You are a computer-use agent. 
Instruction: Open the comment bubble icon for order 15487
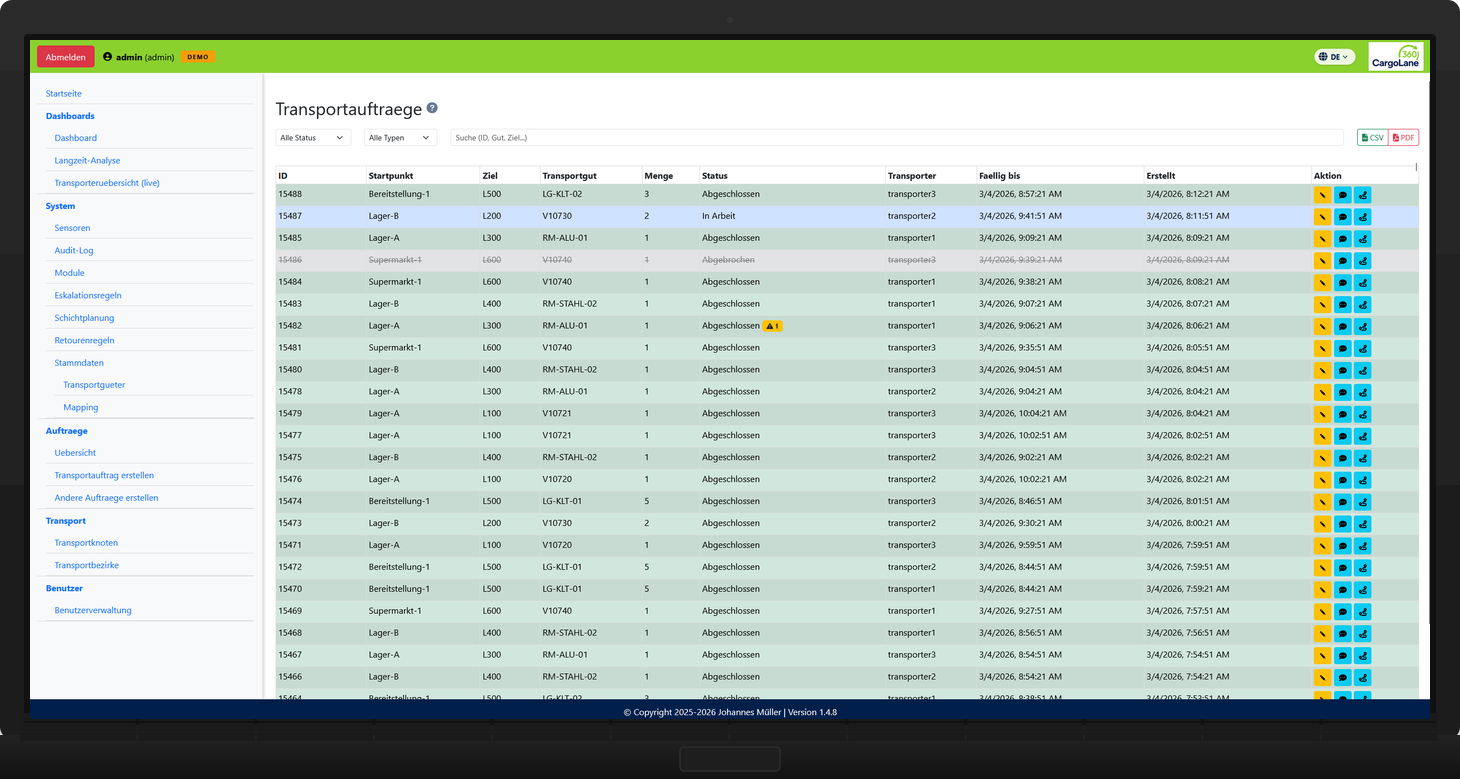[x=1342, y=217]
